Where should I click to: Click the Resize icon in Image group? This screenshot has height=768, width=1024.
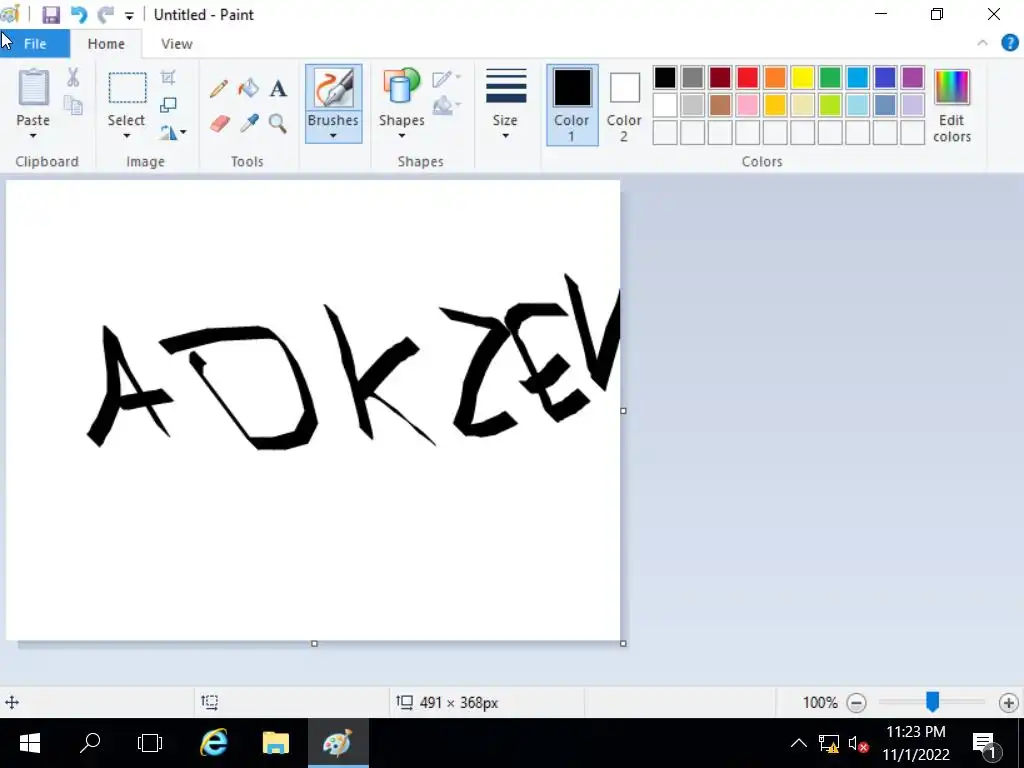[168, 104]
